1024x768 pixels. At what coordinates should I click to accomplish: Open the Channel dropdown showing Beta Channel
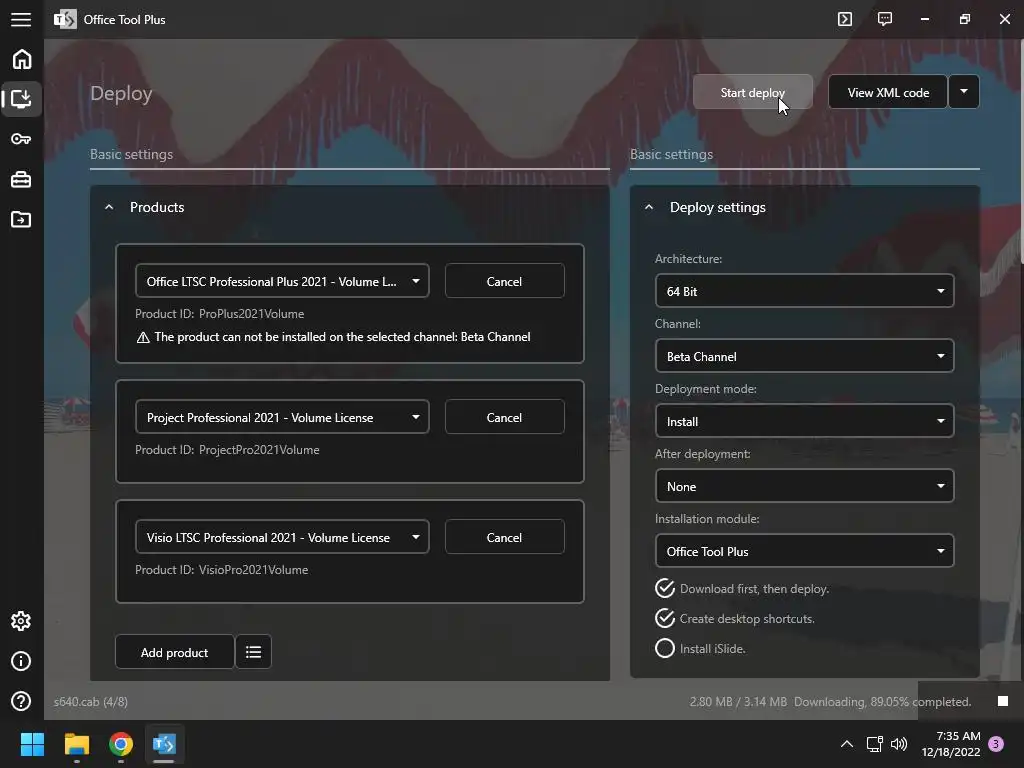[x=805, y=356]
